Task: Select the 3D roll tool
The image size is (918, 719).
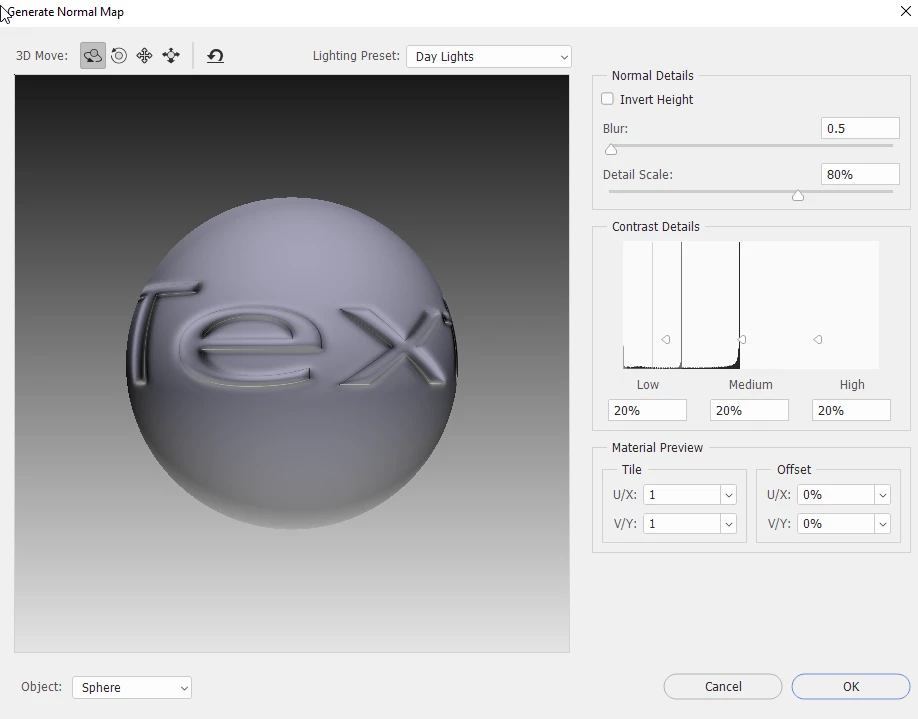Action: (x=119, y=56)
